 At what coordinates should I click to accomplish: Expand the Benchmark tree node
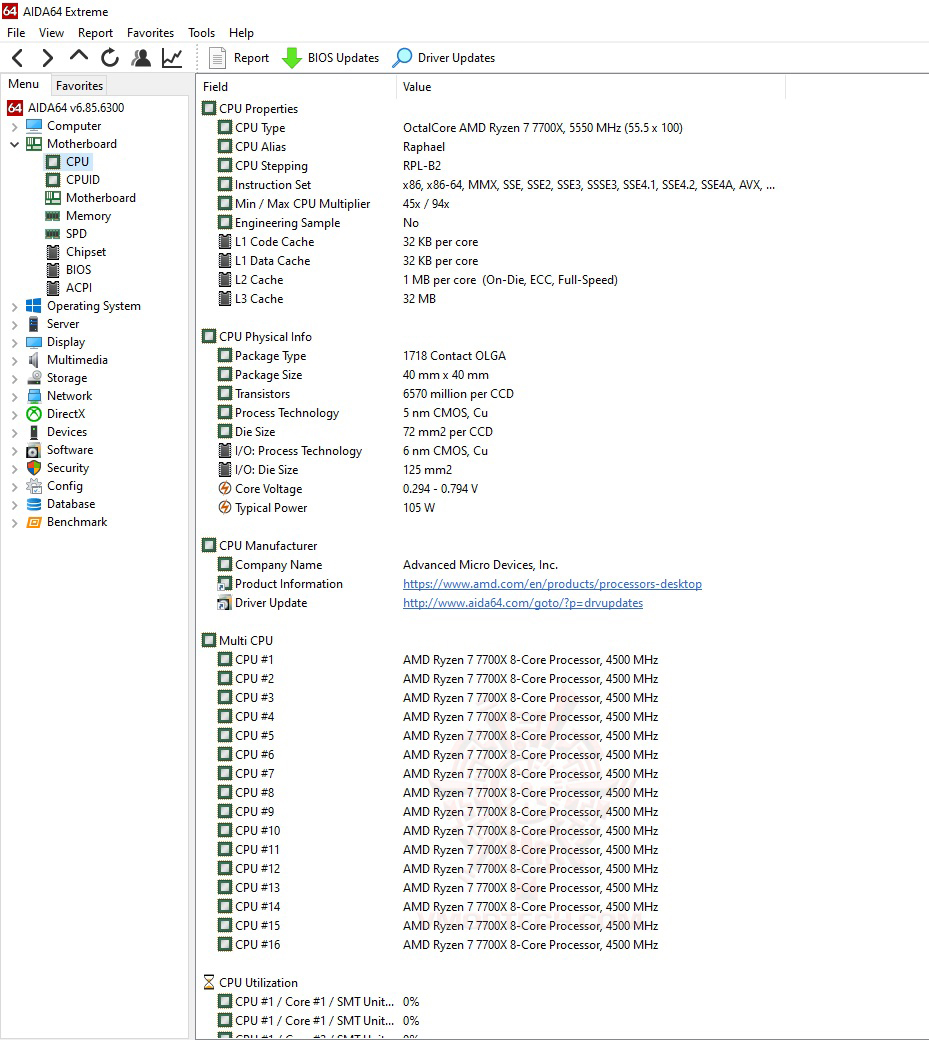(15, 523)
